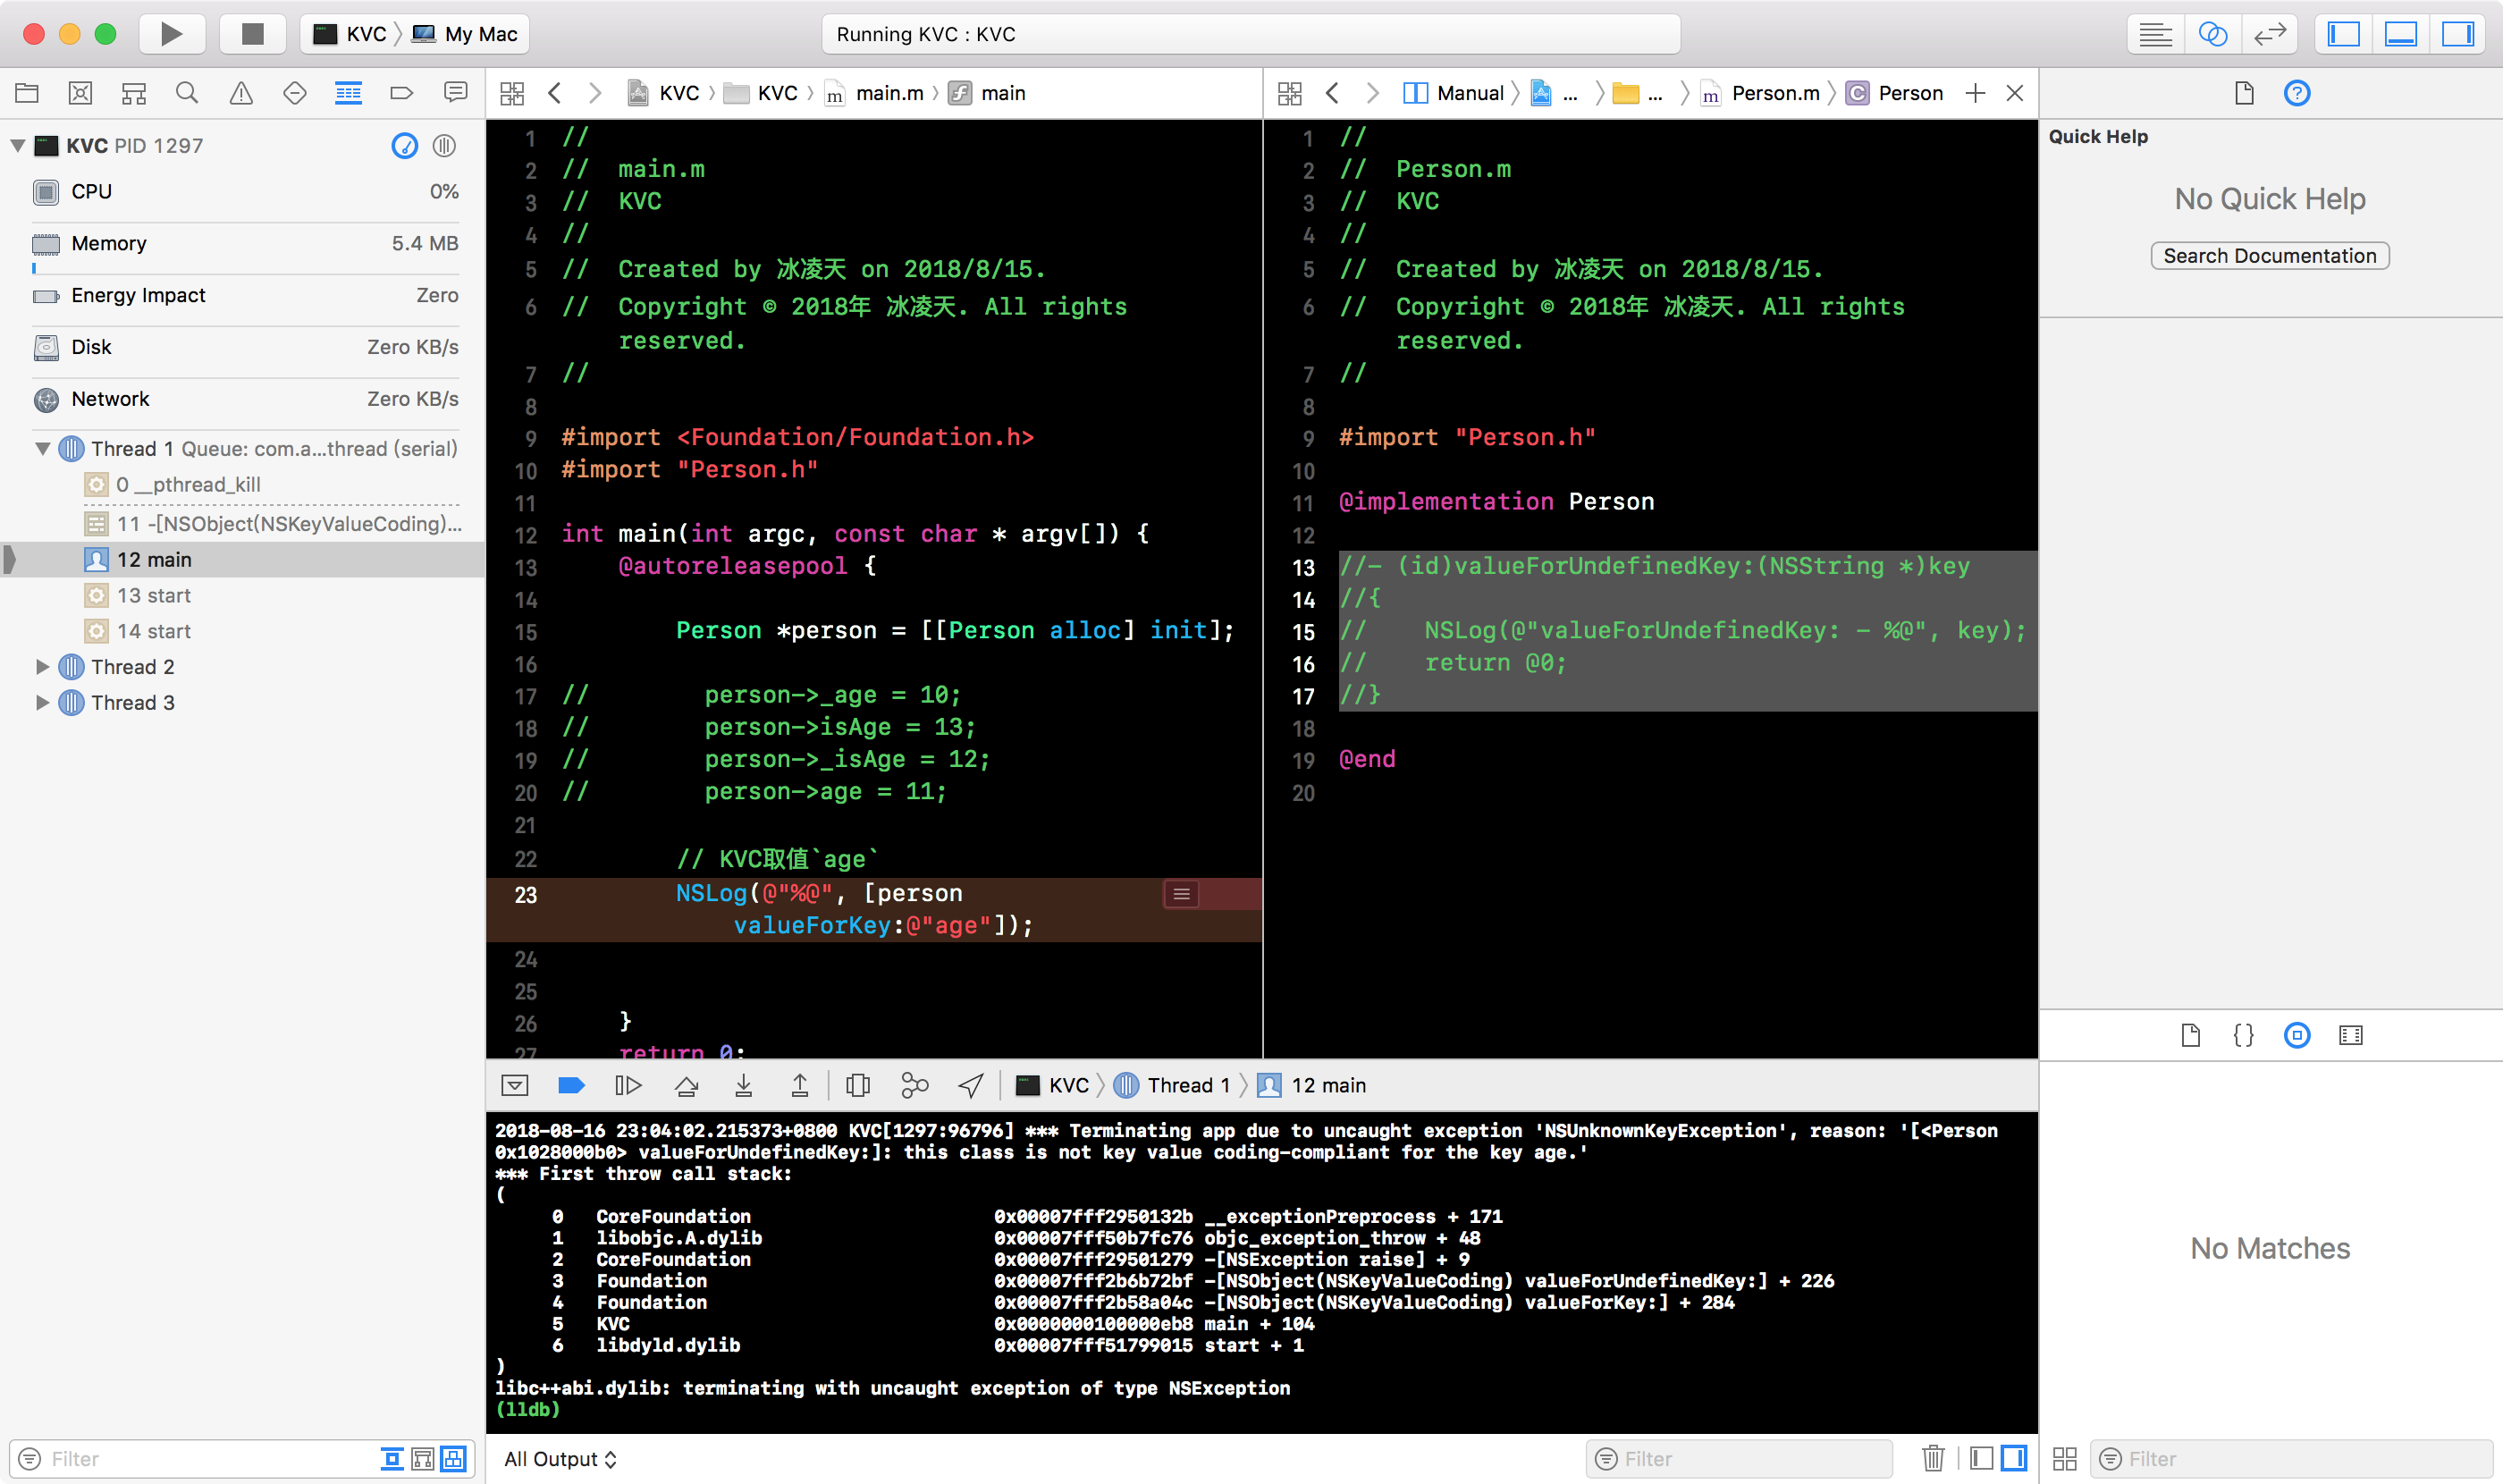Open the All Output dropdown
Viewport: 2503px width, 1484px height.
560,1458
